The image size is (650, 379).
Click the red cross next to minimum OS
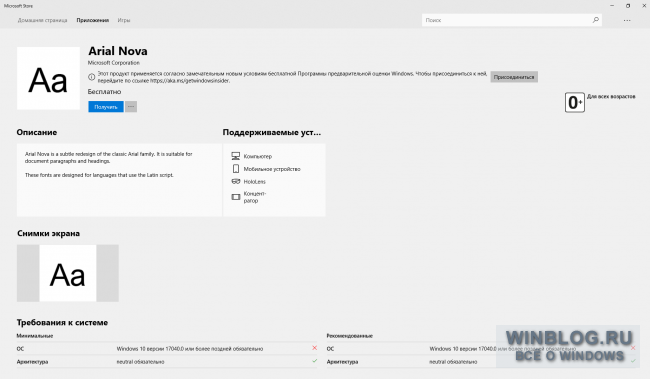pos(315,348)
